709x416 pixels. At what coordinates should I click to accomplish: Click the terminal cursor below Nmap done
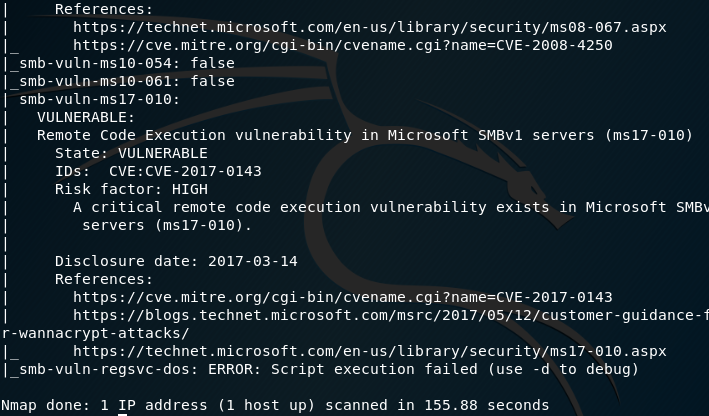123,414
